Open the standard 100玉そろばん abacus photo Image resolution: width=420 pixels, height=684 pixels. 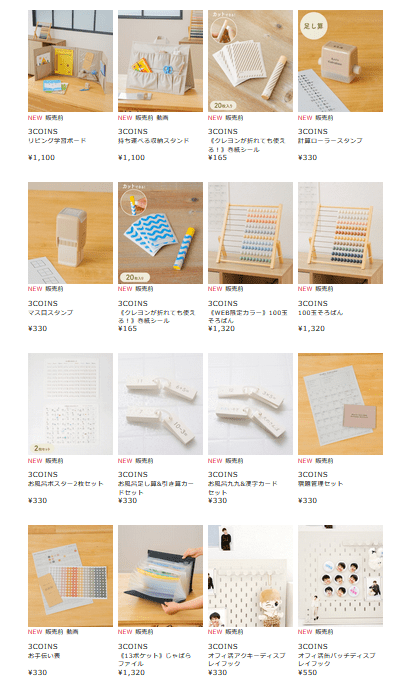click(340, 233)
